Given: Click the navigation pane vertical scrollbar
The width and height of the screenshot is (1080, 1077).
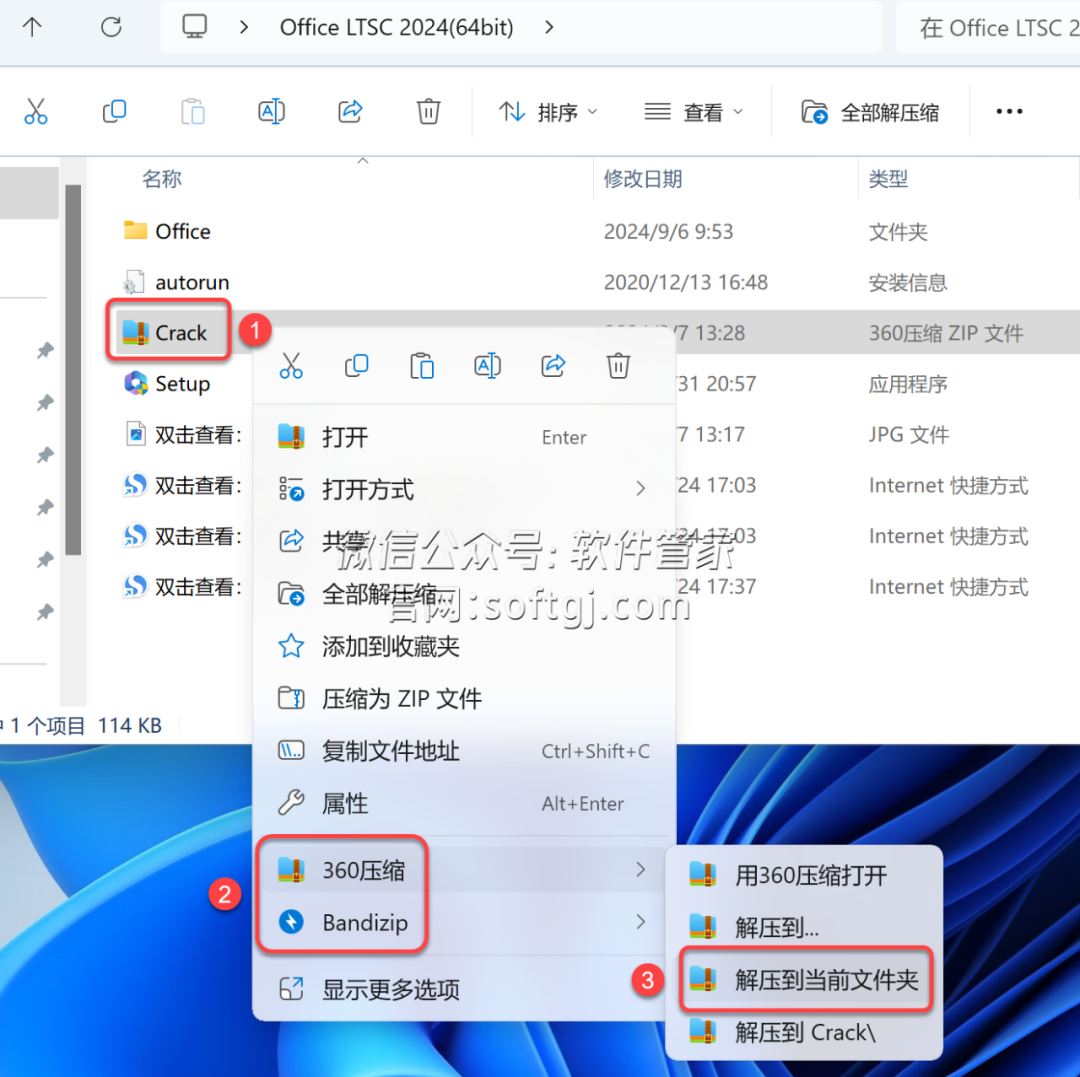Looking at the screenshot, I should 74,369.
